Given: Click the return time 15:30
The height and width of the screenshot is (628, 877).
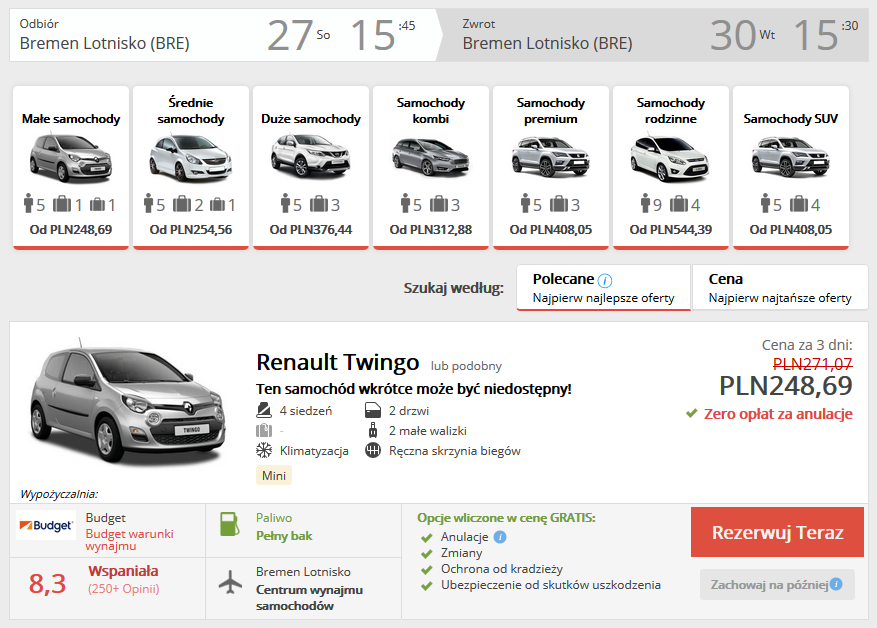Looking at the screenshot, I should [826, 35].
